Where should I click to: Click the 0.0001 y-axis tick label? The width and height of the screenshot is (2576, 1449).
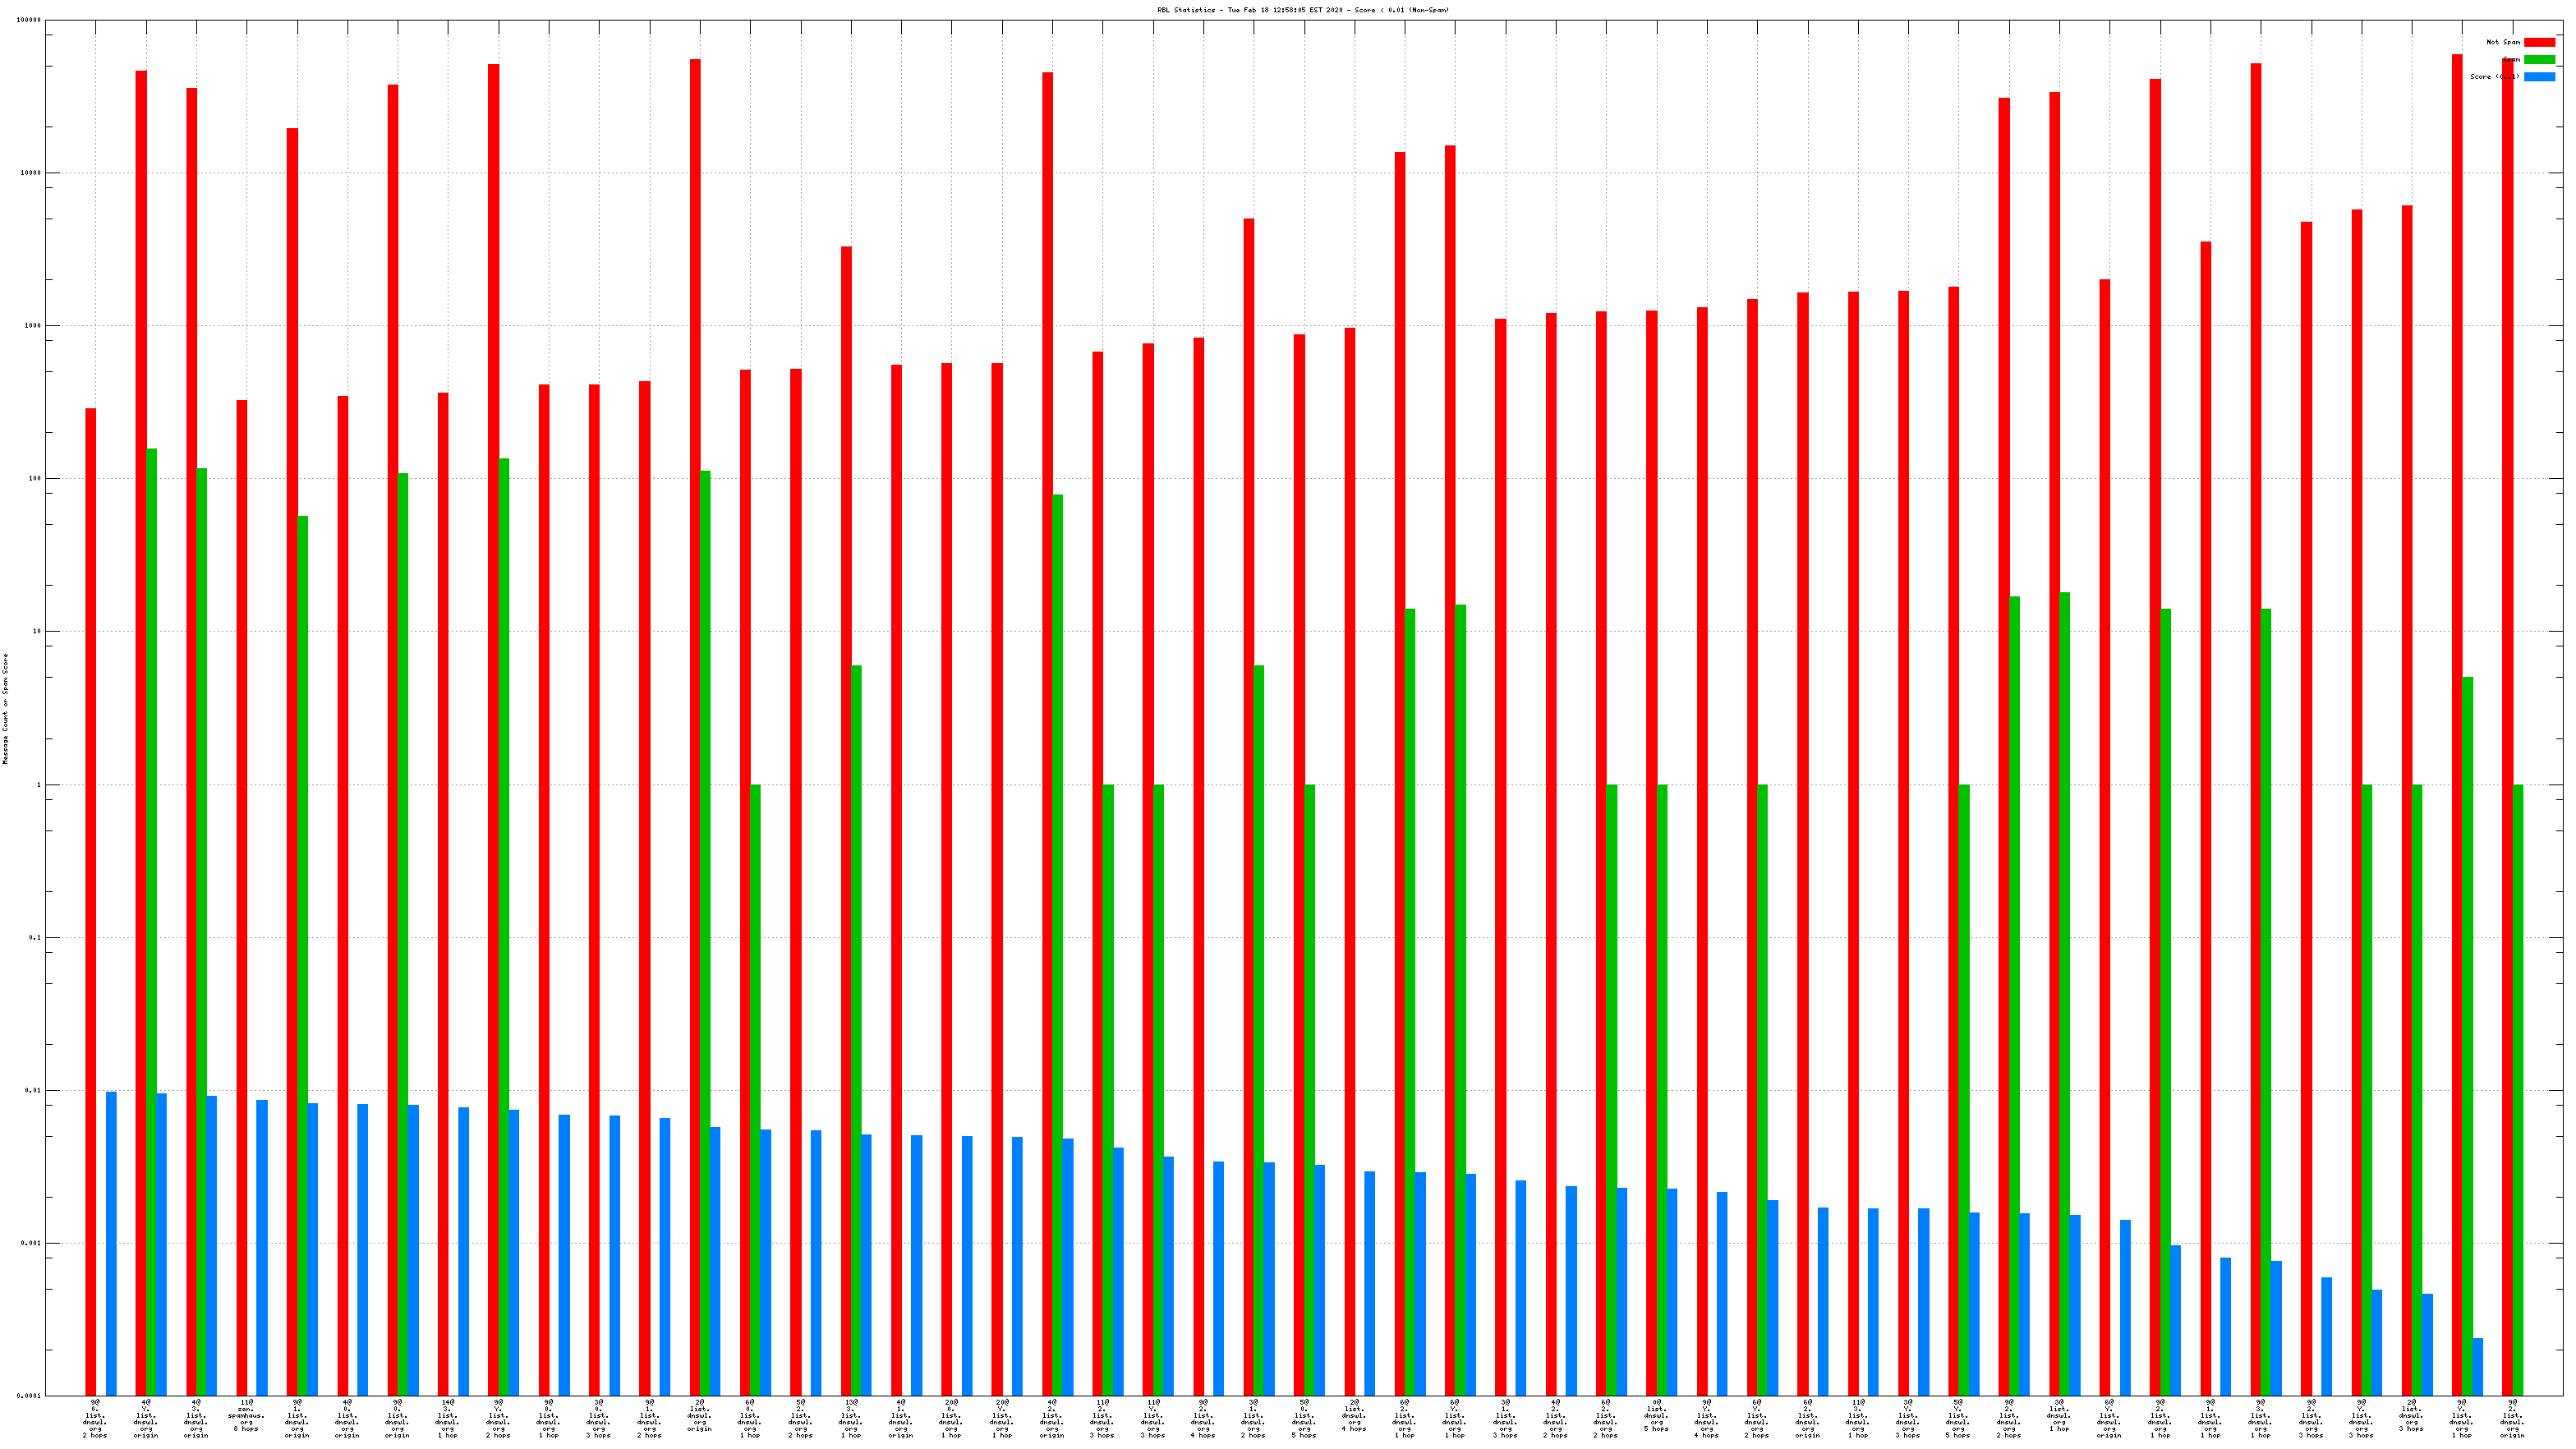point(29,1395)
